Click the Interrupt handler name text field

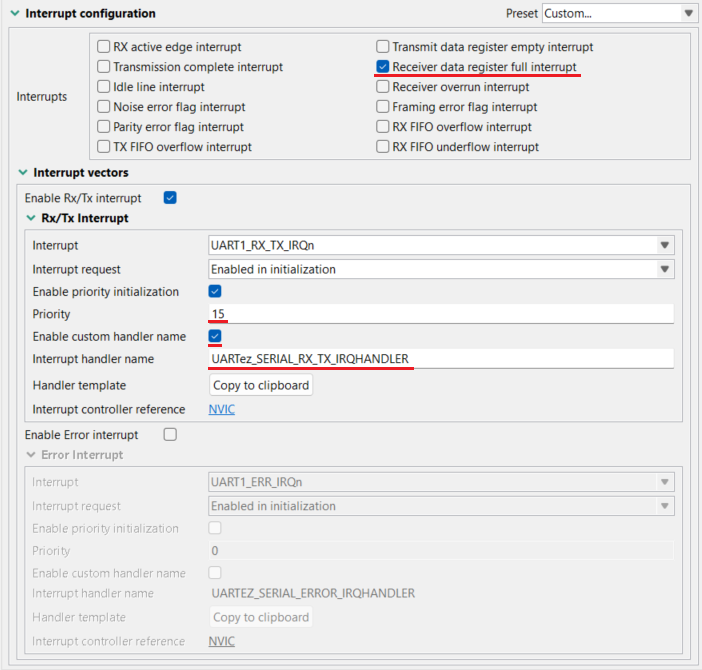pyautogui.click(x=440, y=359)
